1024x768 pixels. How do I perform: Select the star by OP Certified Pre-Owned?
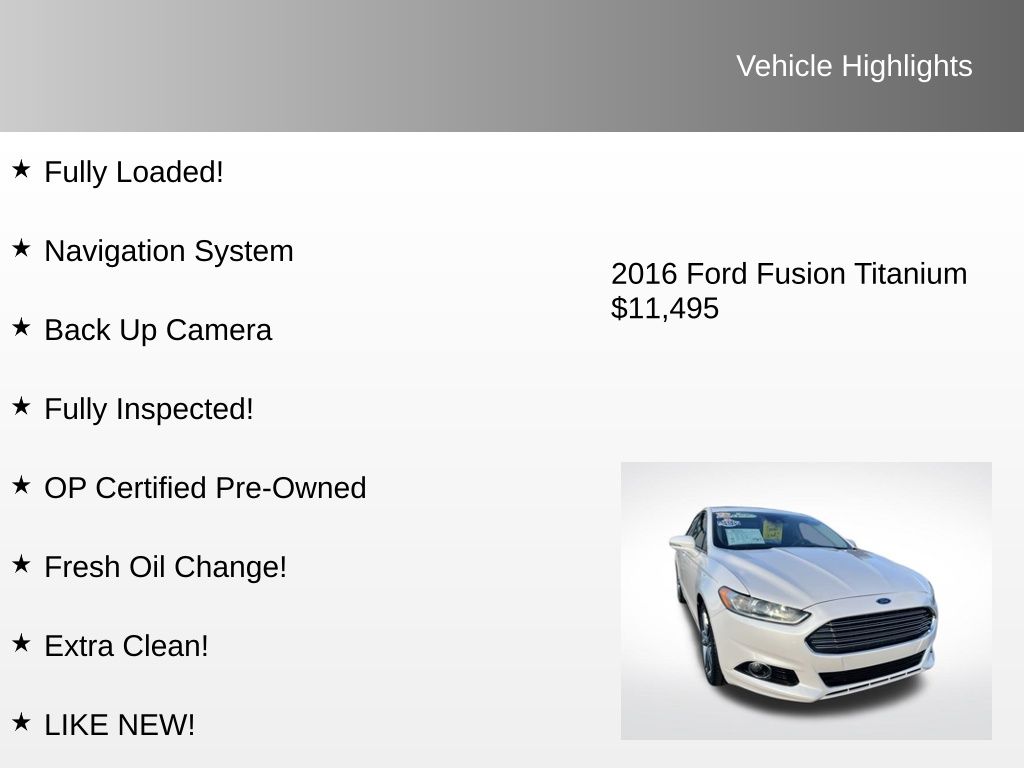pyautogui.click(x=21, y=485)
